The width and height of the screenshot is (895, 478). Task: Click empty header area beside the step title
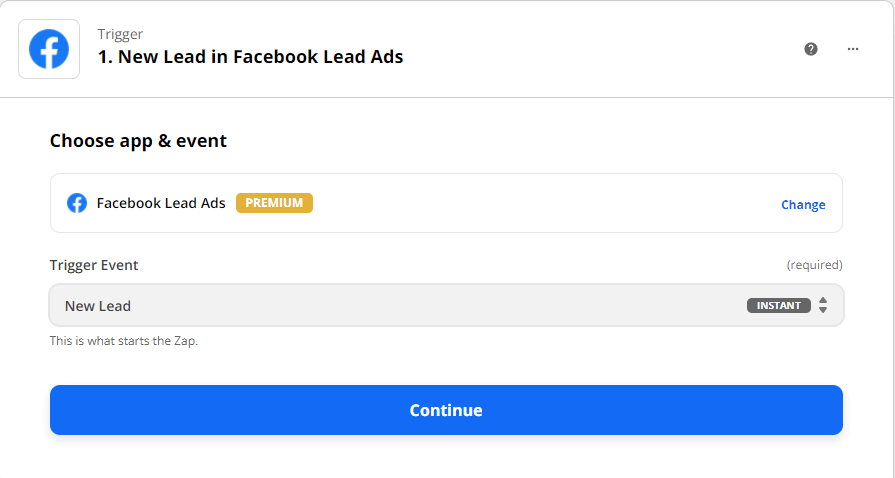[600, 48]
